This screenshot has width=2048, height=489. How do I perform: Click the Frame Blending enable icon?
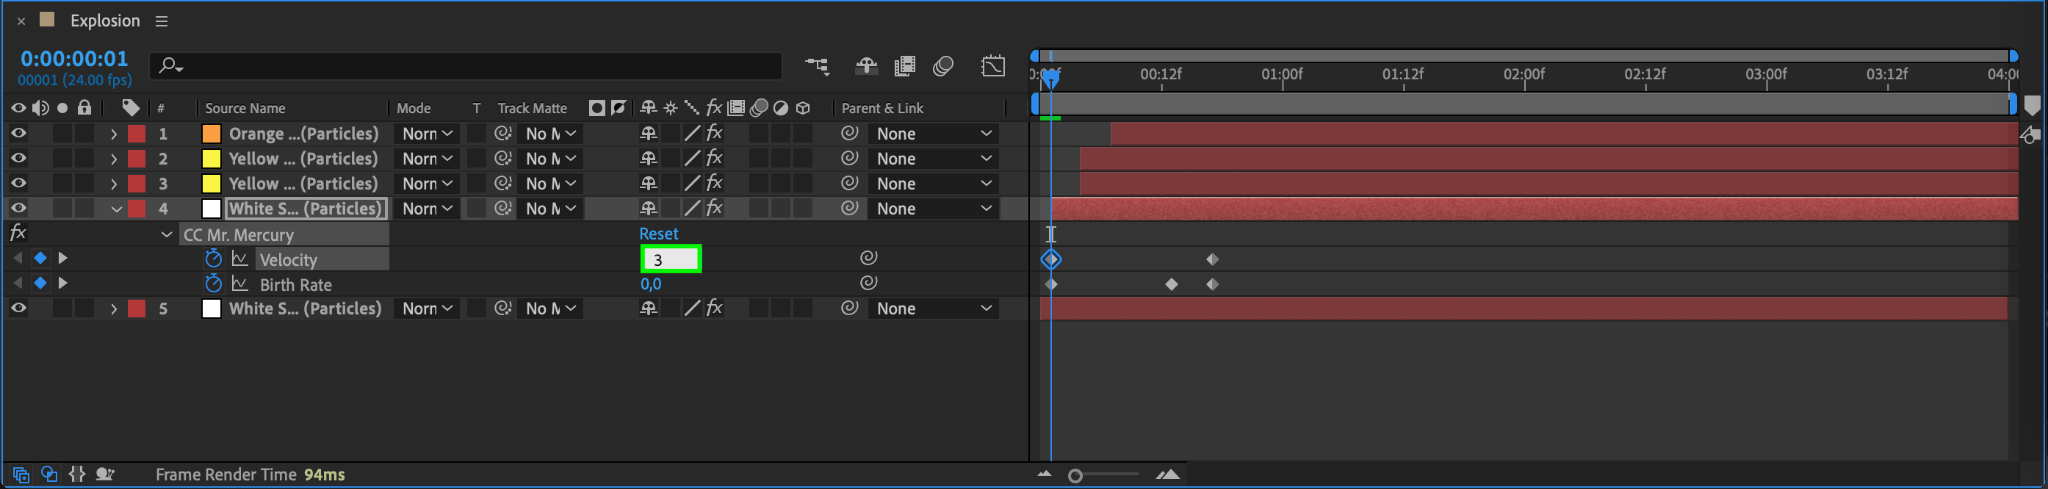click(x=904, y=66)
